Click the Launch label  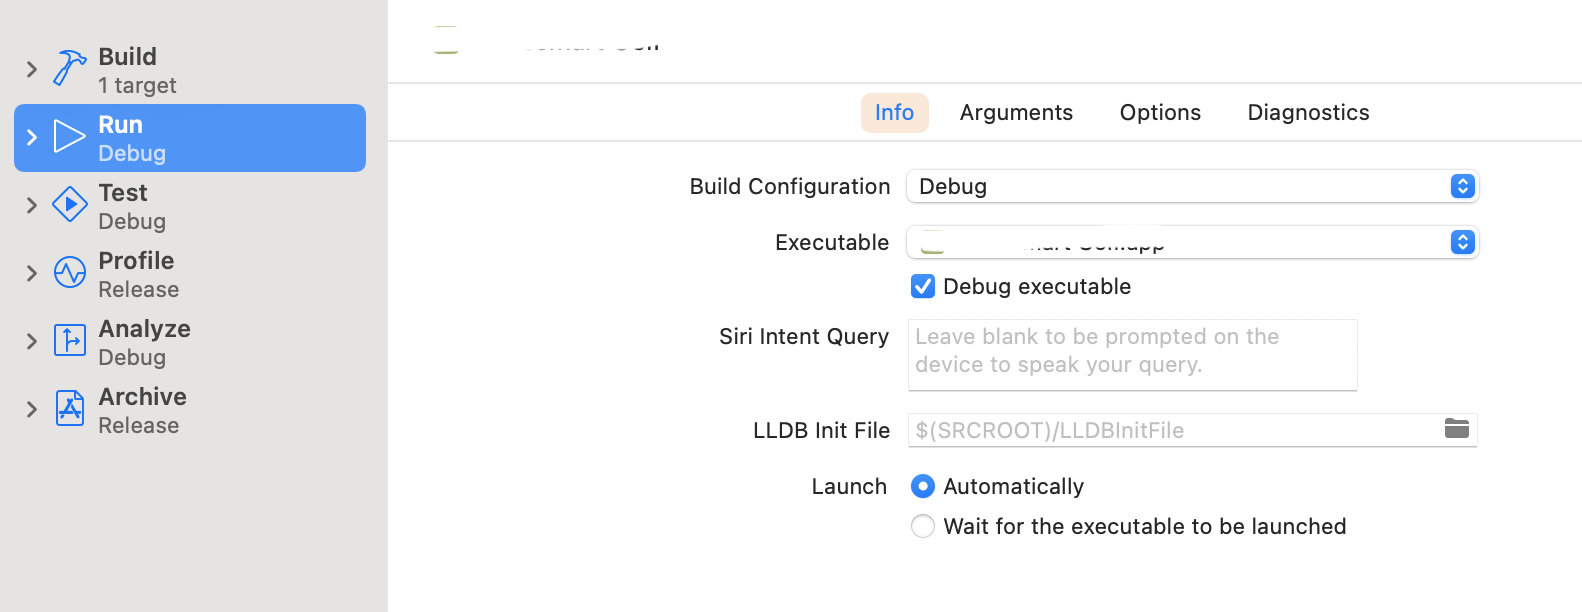pos(849,487)
